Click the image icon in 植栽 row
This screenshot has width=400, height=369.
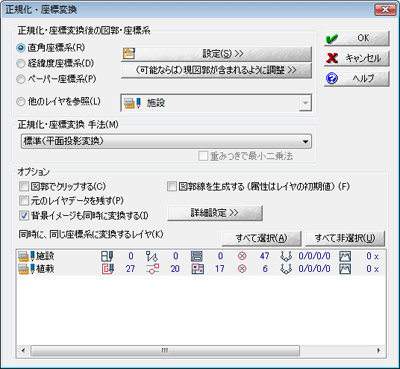tap(345, 269)
